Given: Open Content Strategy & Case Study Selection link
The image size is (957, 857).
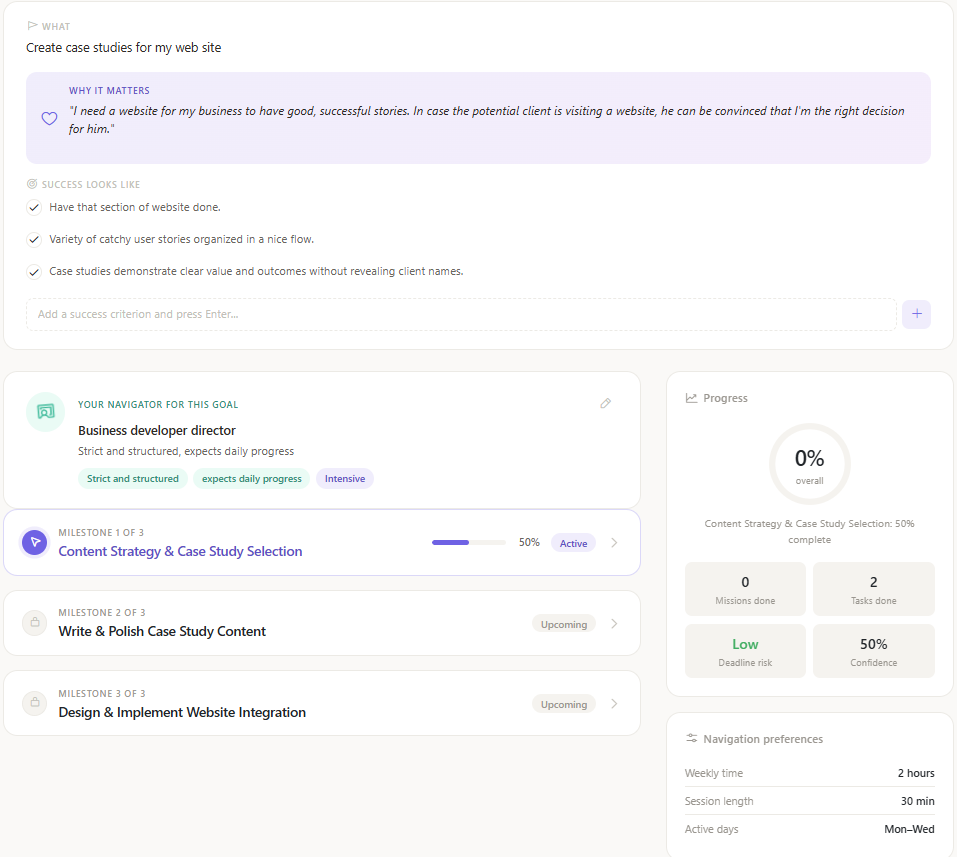Looking at the screenshot, I should [180, 551].
